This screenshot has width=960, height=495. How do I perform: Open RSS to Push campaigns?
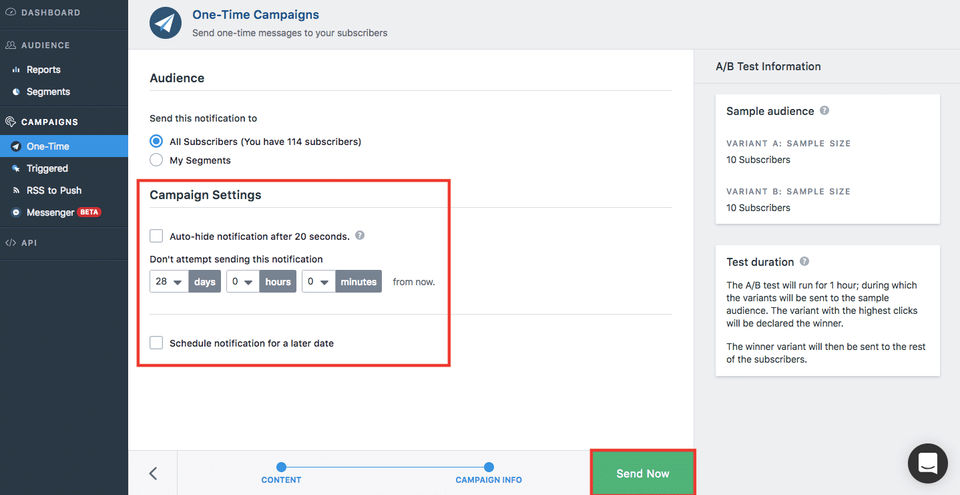coord(54,190)
